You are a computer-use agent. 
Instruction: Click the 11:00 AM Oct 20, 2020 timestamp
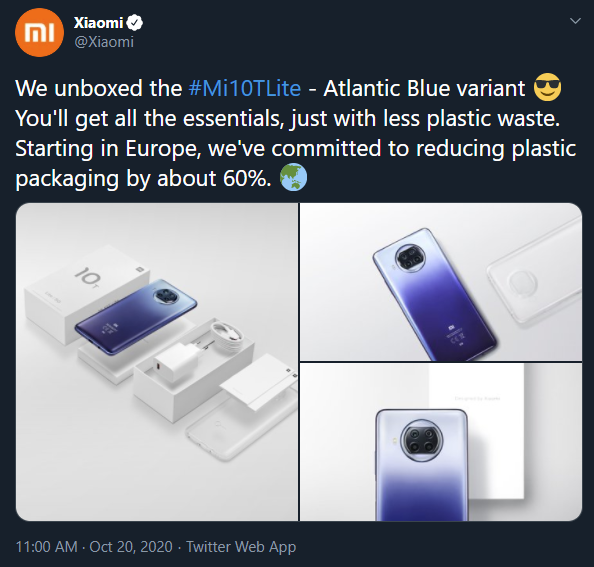click(94, 547)
